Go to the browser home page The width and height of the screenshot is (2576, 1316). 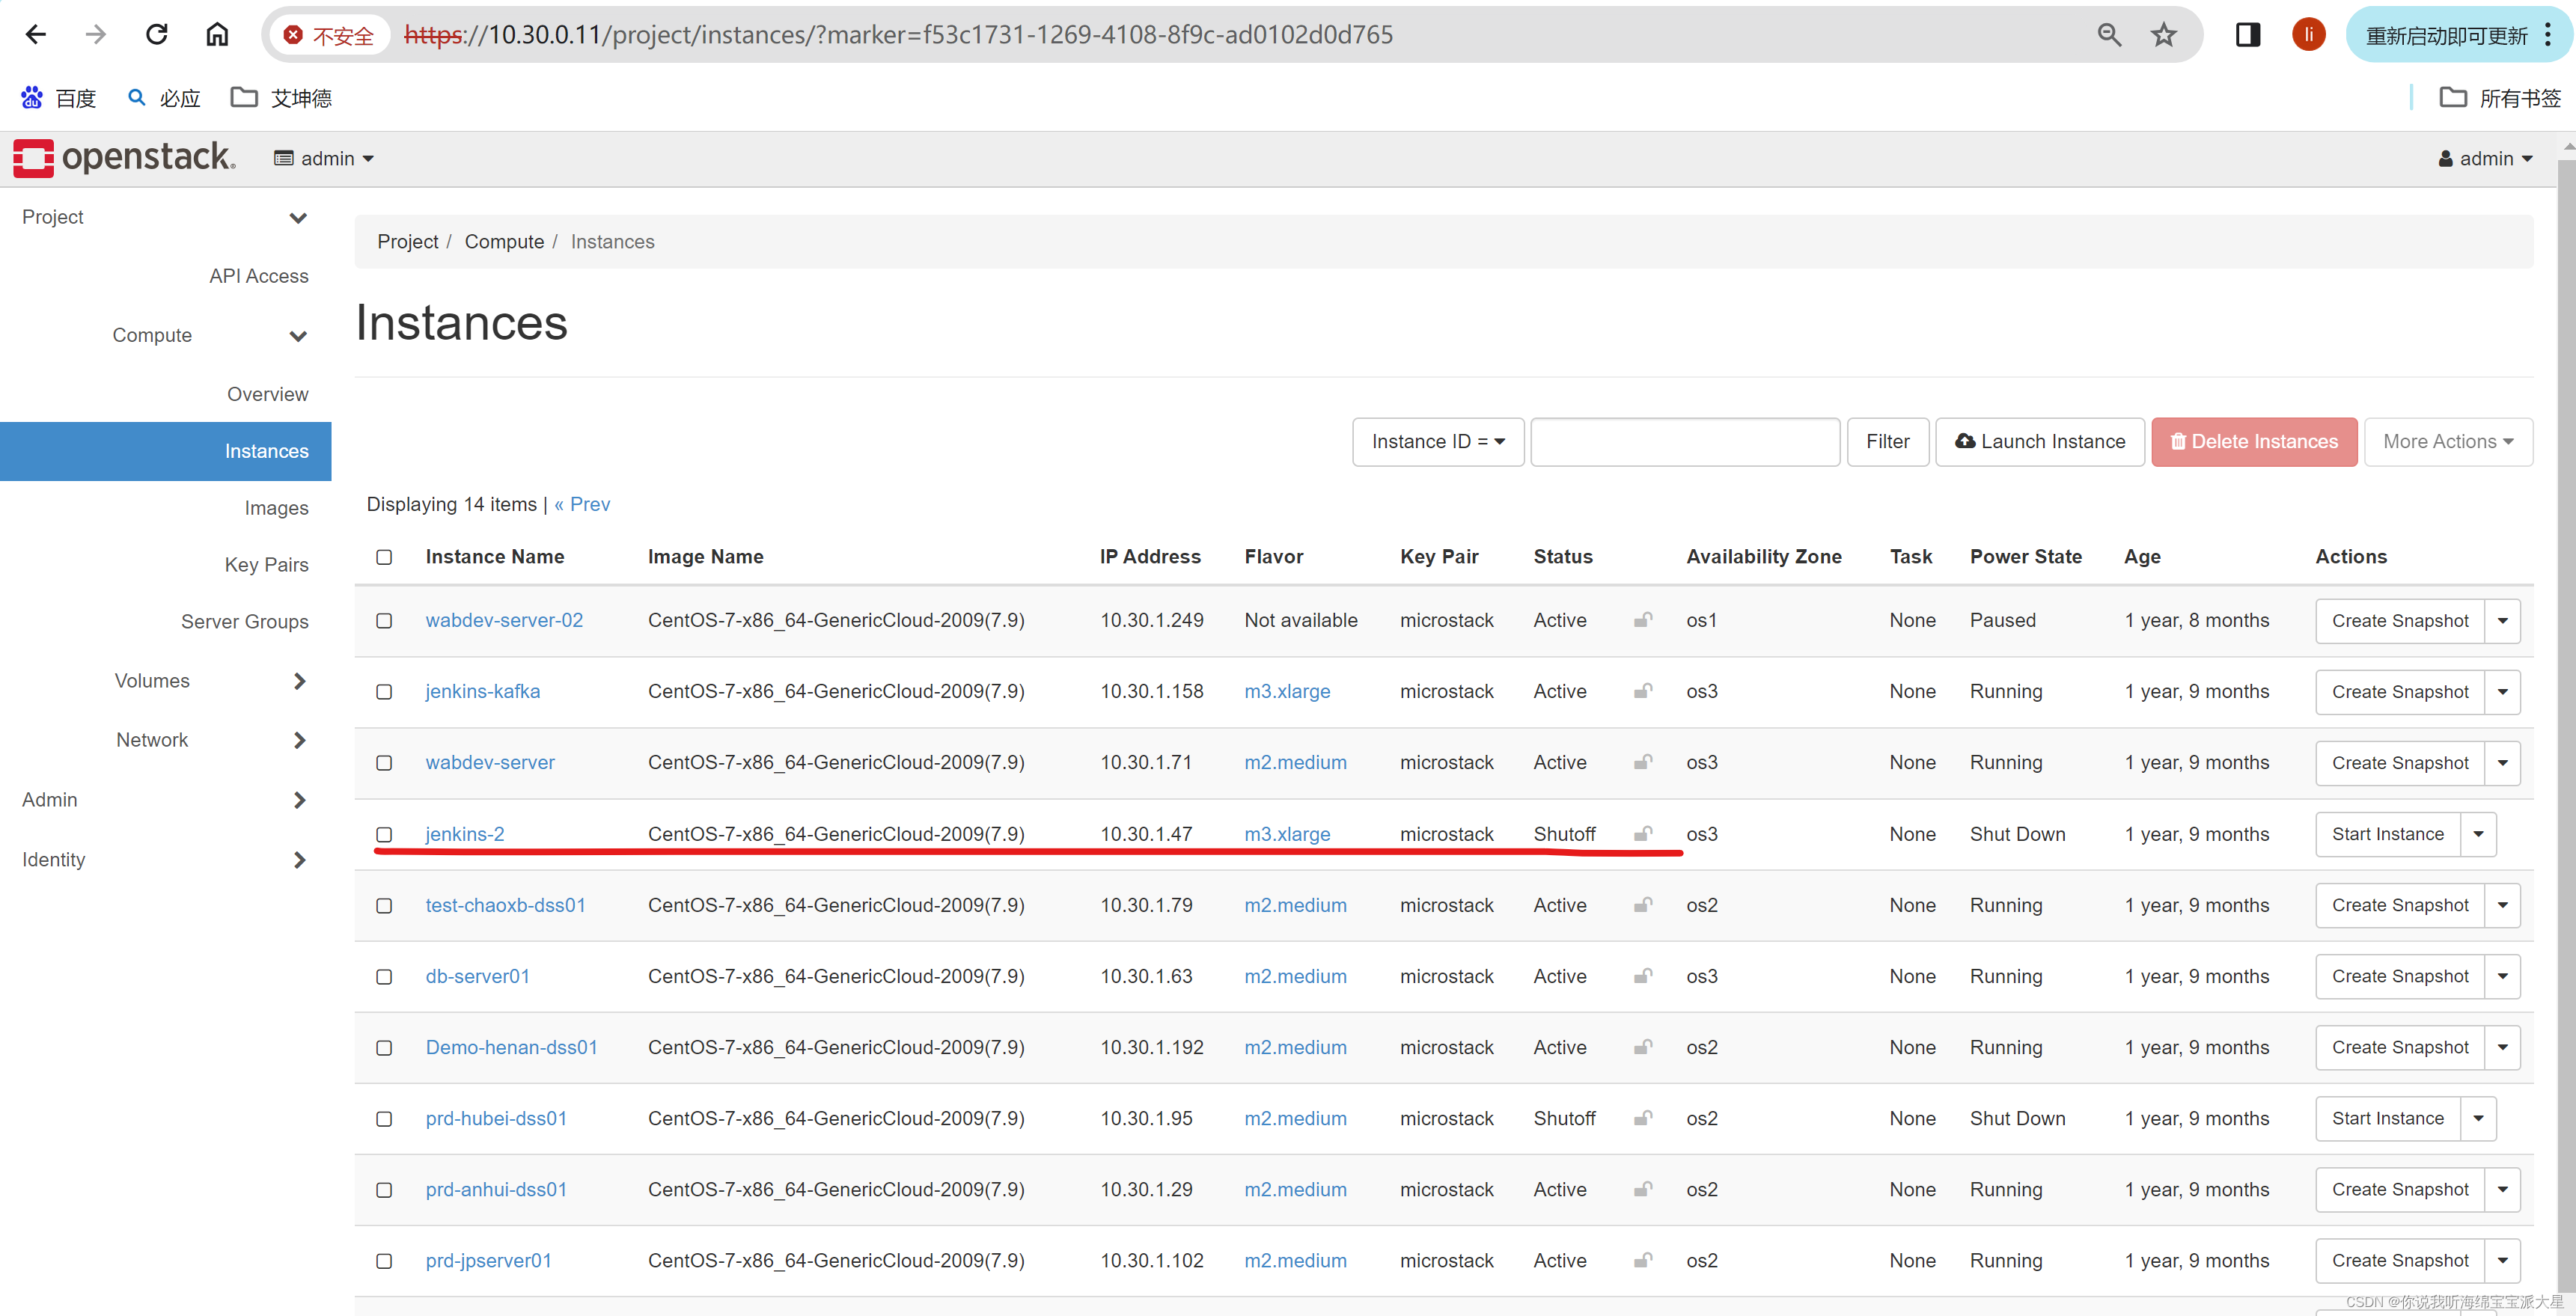point(217,35)
